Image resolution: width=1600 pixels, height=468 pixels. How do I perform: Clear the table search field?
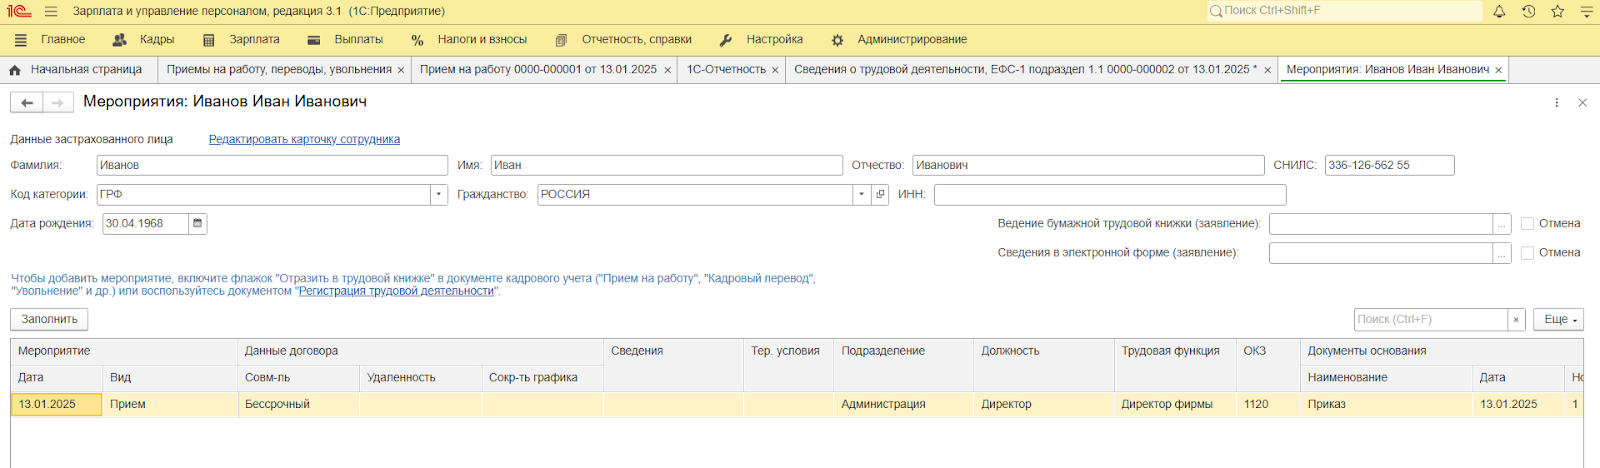tap(1516, 320)
